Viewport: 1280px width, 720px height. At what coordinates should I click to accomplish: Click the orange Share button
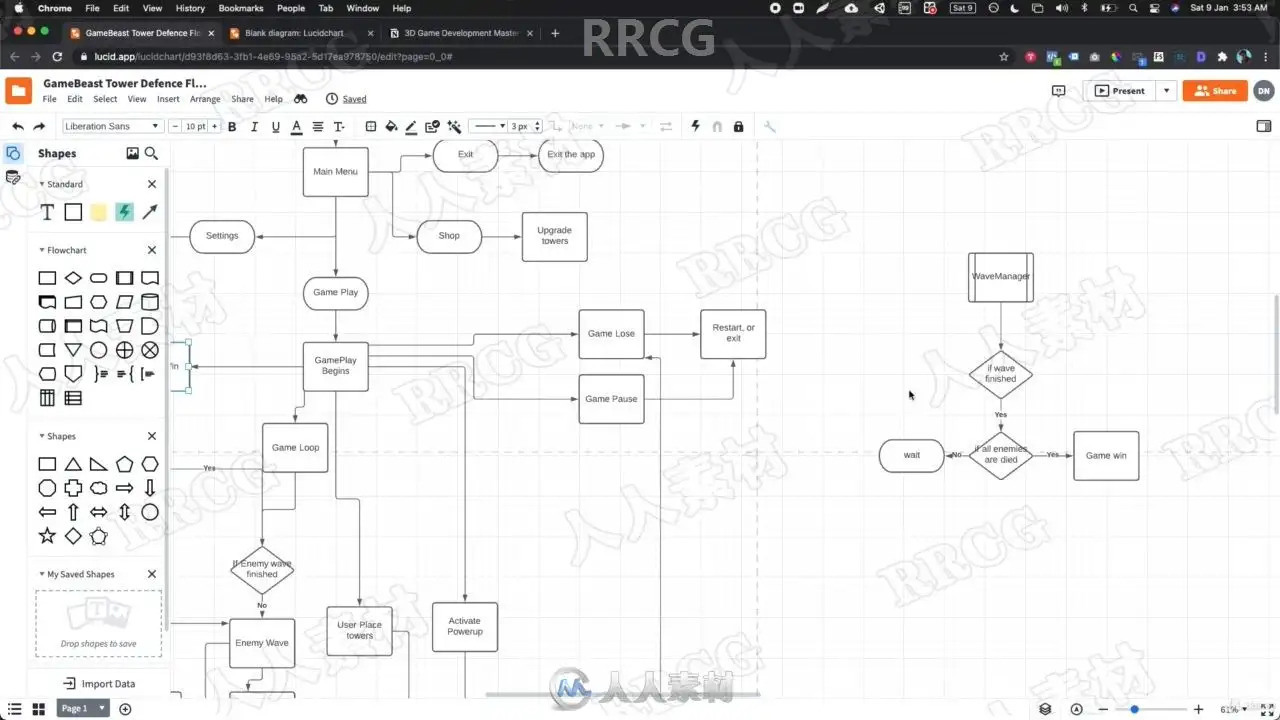(x=1215, y=91)
